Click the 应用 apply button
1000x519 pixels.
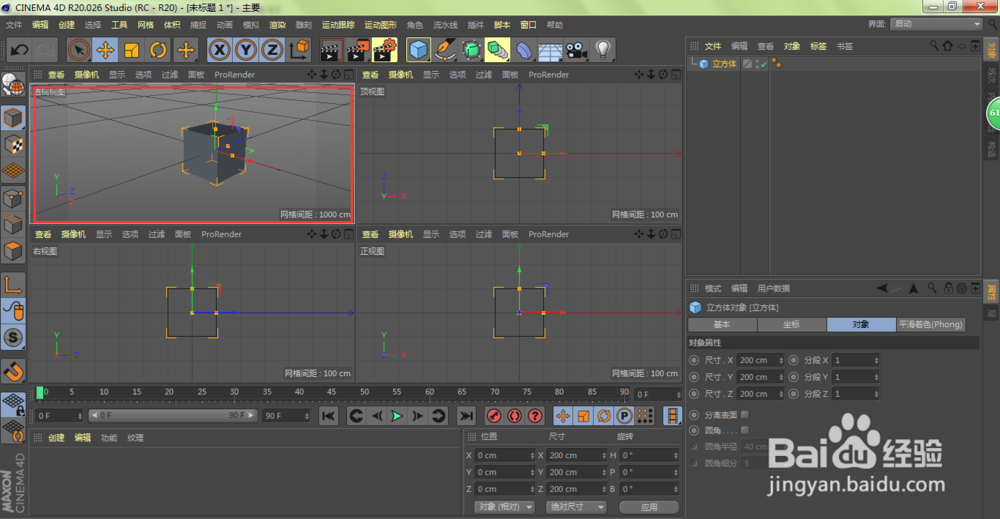649,507
